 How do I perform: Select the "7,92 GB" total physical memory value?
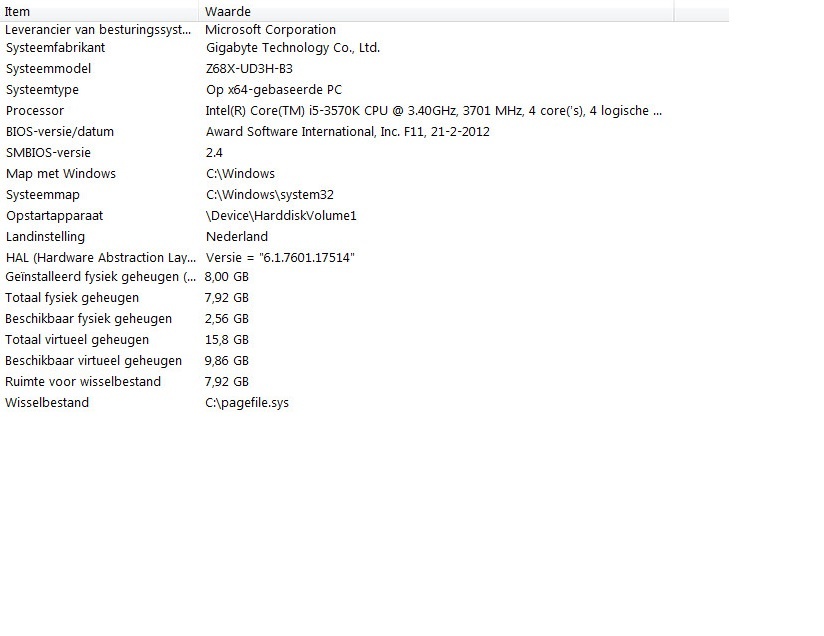(226, 298)
